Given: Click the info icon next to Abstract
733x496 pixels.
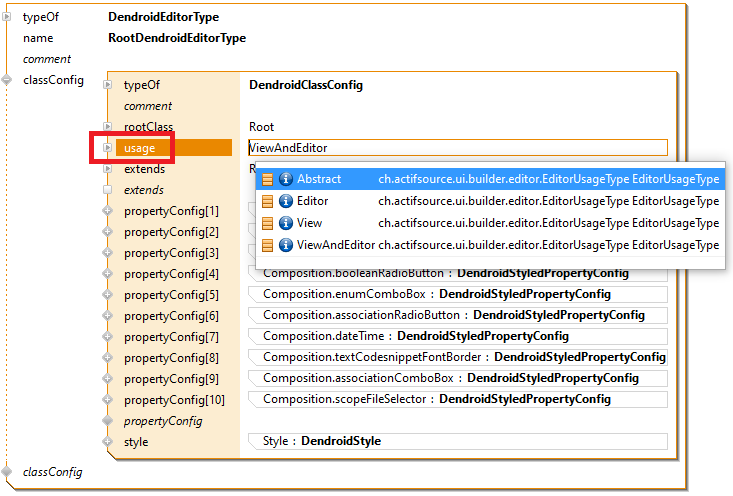Looking at the screenshot, I should [x=285, y=179].
